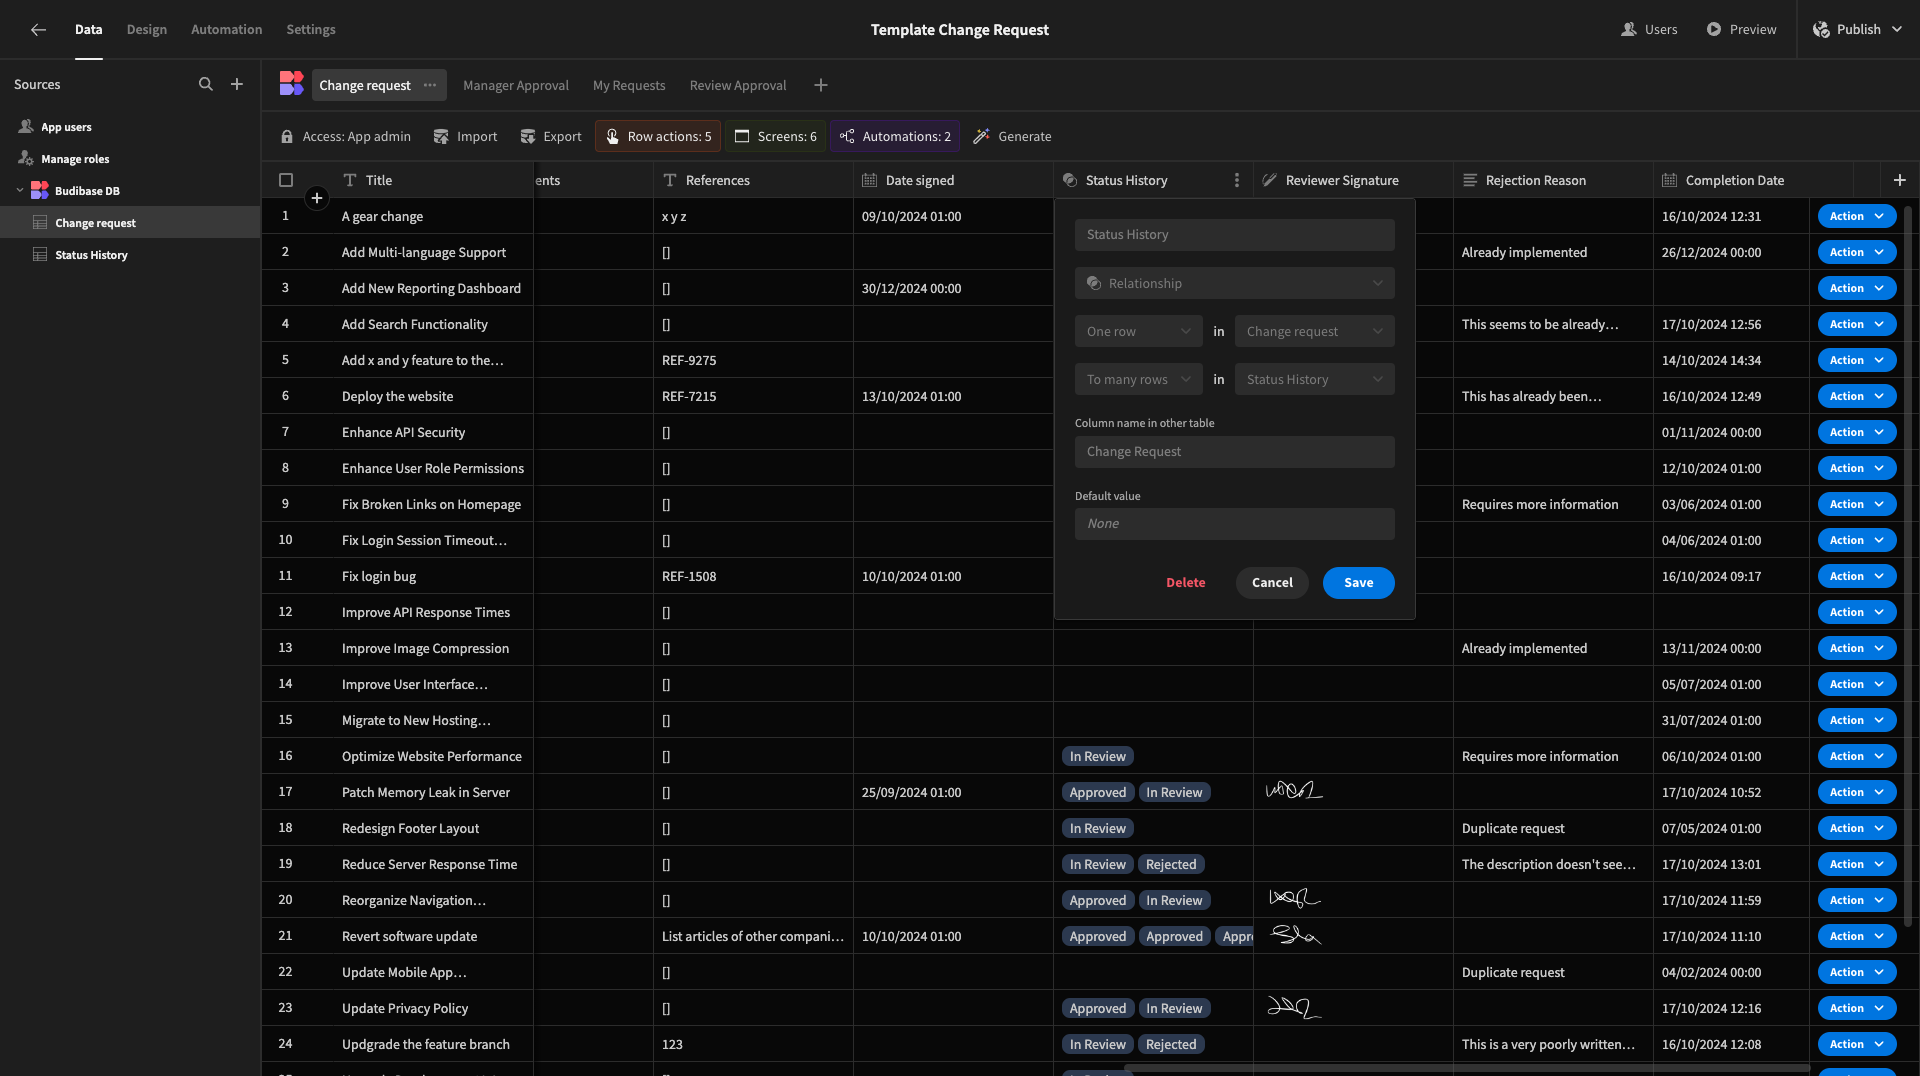Open Change request tab options ellipsis
This screenshot has height=1076, width=1920.
tap(430, 85)
